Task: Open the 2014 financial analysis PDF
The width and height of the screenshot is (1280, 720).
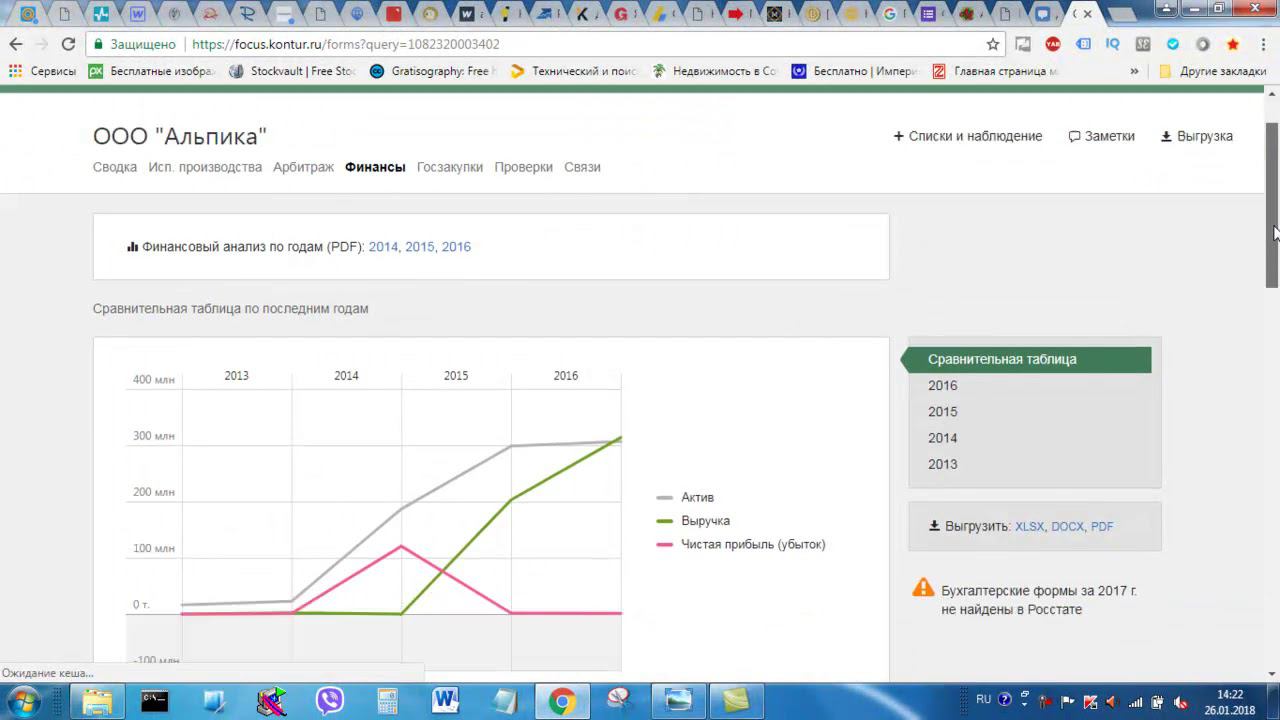Action: click(383, 247)
